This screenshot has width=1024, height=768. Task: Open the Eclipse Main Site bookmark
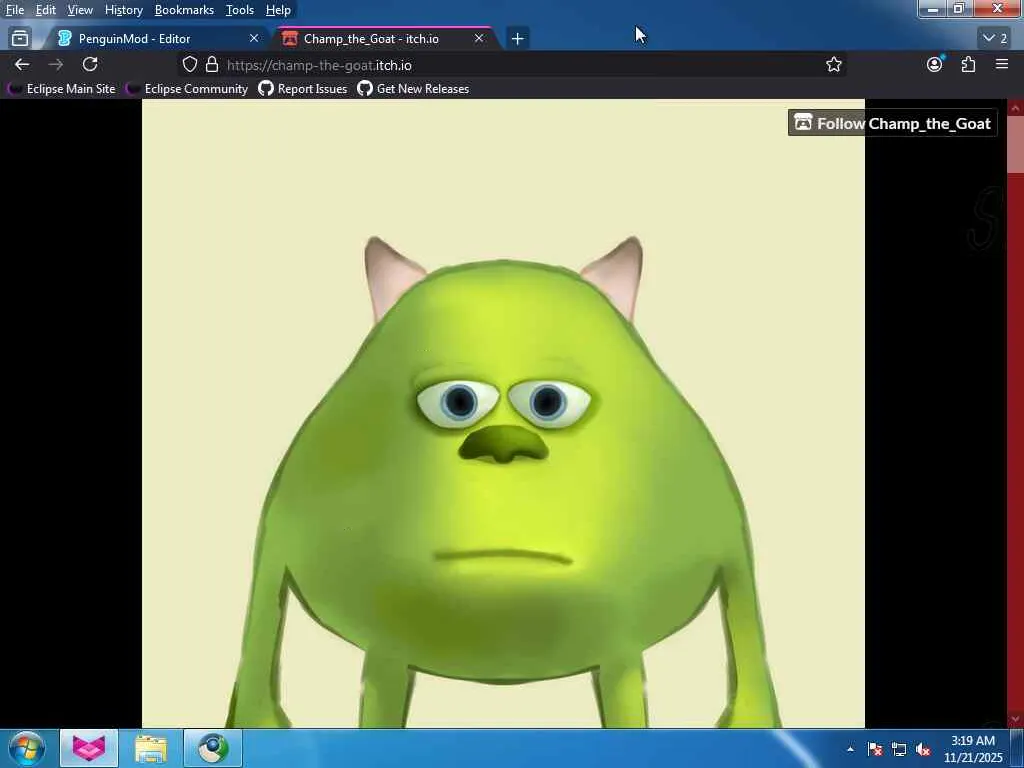click(x=62, y=89)
